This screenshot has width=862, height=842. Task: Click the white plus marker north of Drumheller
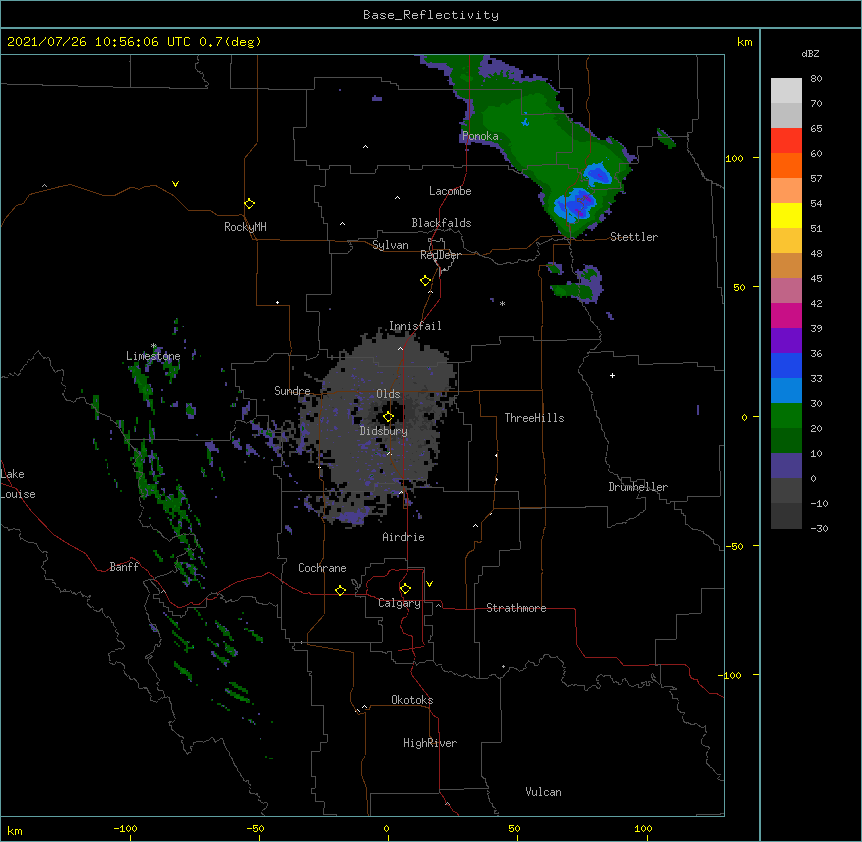pos(612,375)
